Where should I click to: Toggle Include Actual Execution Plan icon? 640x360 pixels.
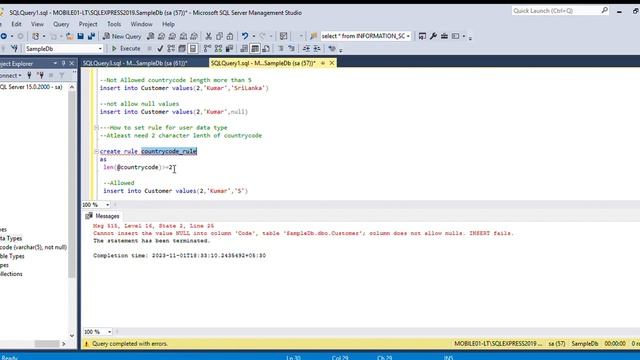(207, 49)
